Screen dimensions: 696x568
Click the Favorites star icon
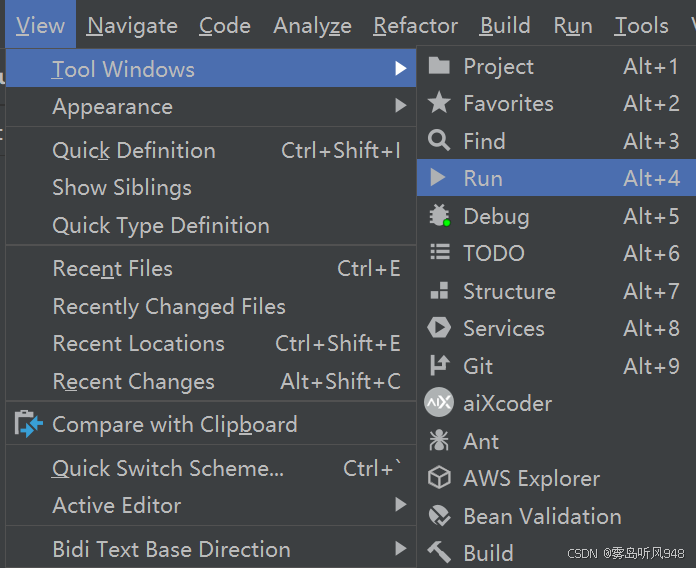439,103
